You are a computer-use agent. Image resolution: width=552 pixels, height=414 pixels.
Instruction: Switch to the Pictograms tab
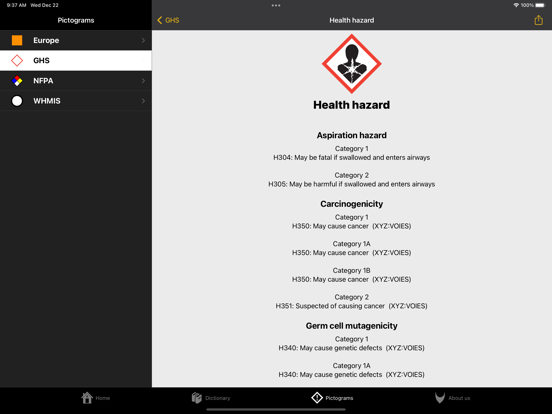click(x=332, y=398)
